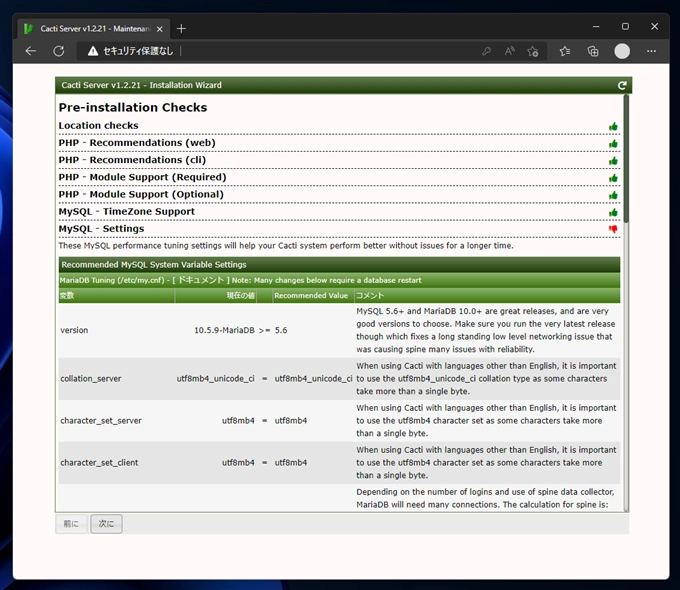This screenshot has height=590, width=680.
Task: Minimize the browser window
Action: [x=596, y=26]
